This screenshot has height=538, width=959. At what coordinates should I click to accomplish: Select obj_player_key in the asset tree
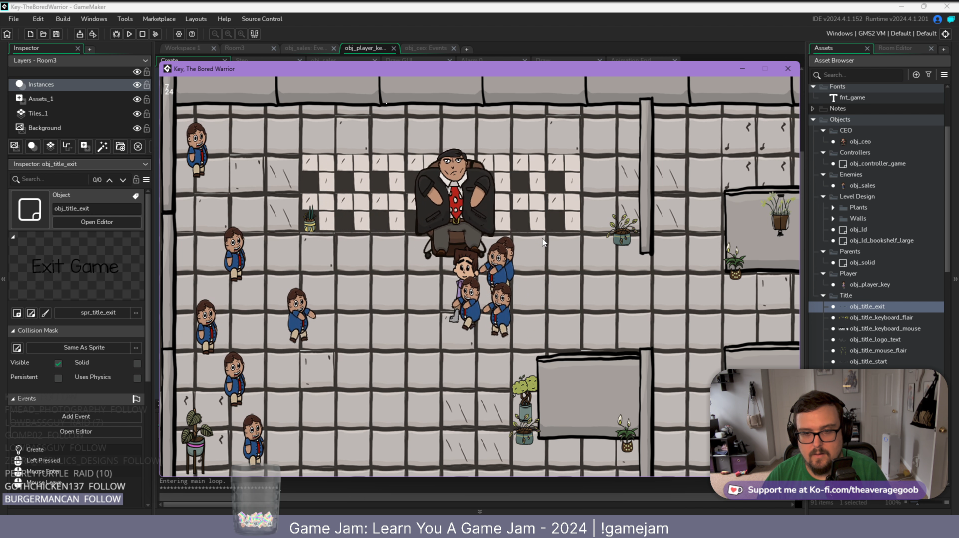[x=869, y=285]
